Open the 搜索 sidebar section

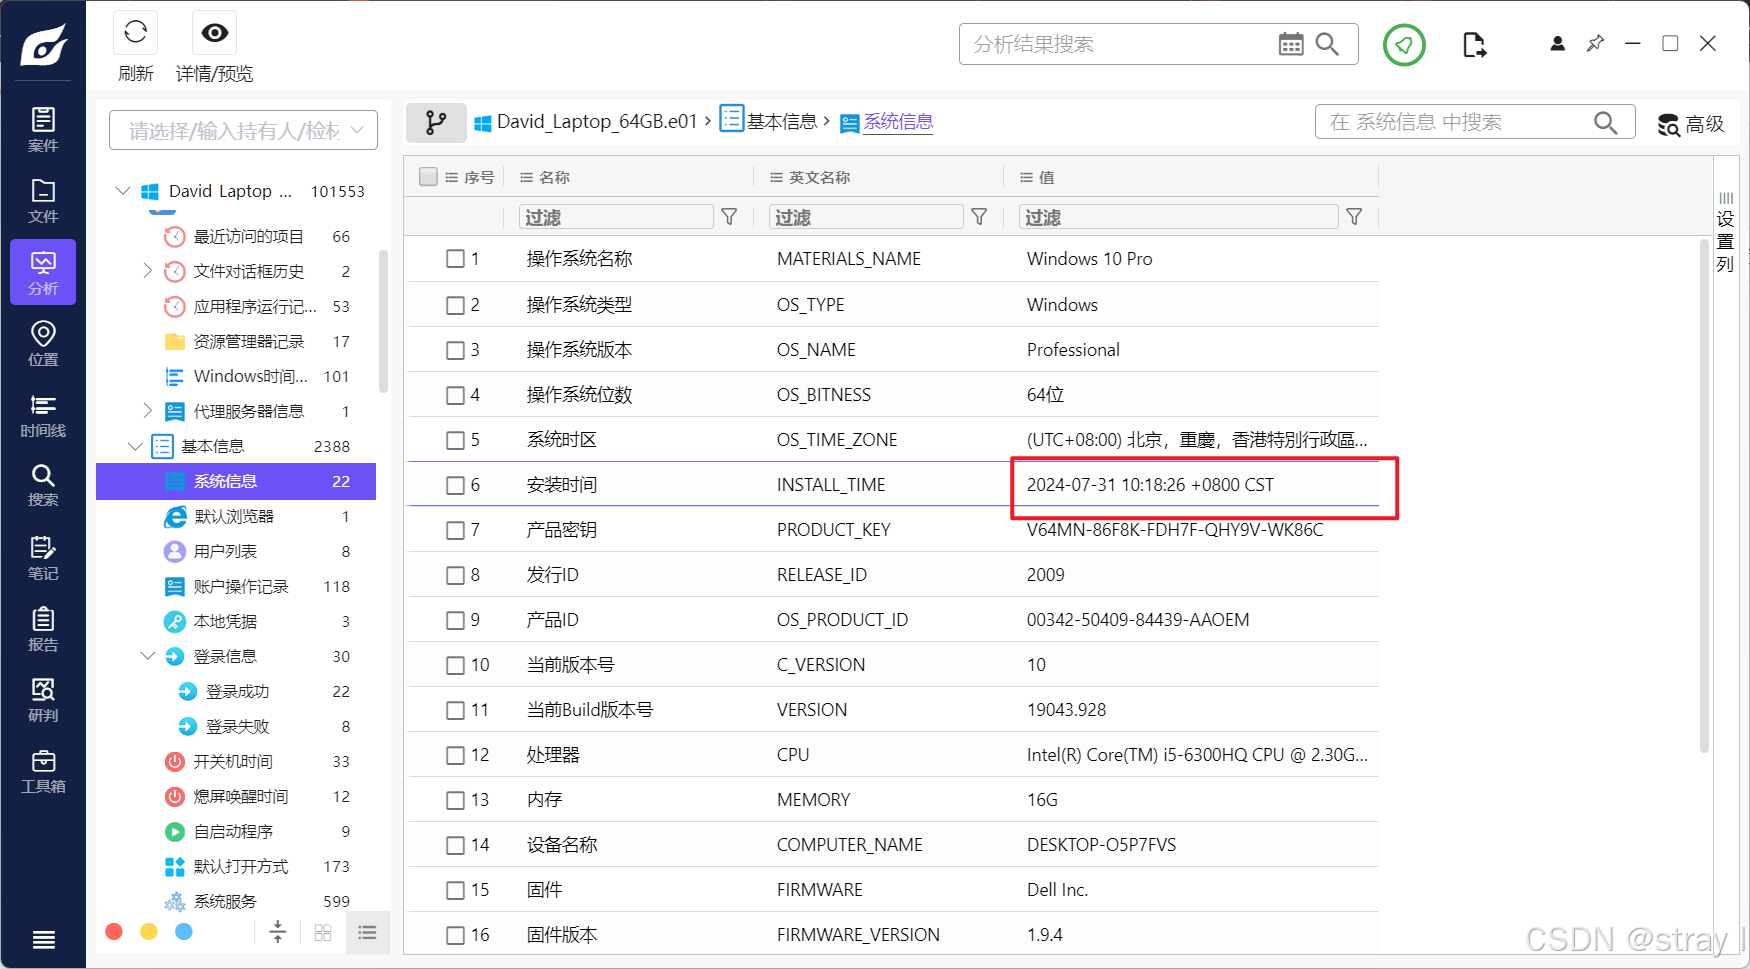point(43,485)
